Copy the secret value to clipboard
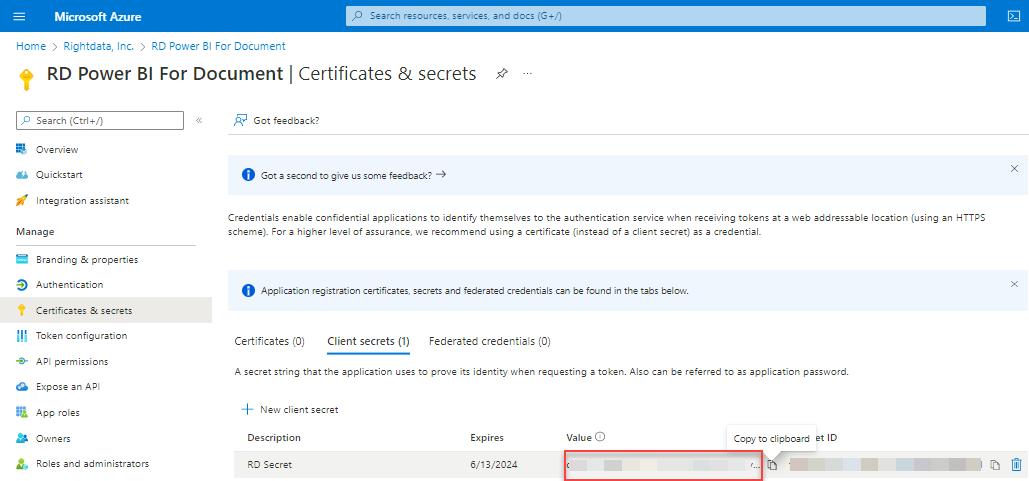The height and width of the screenshot is (481, 1029). (772, 465)
